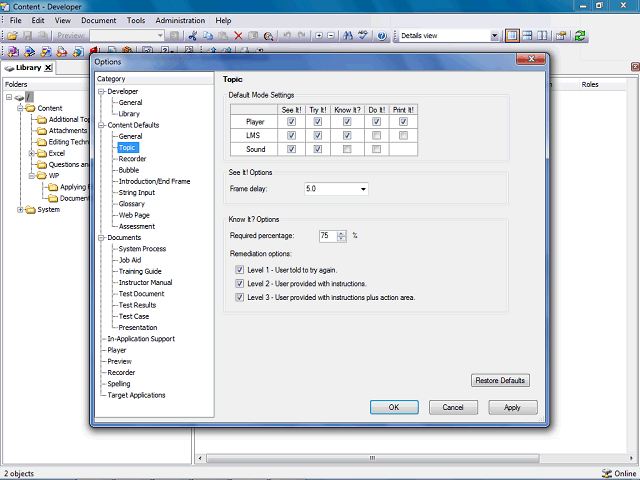Open the Administration menu

pyautogui.click(x=180, y=20)
